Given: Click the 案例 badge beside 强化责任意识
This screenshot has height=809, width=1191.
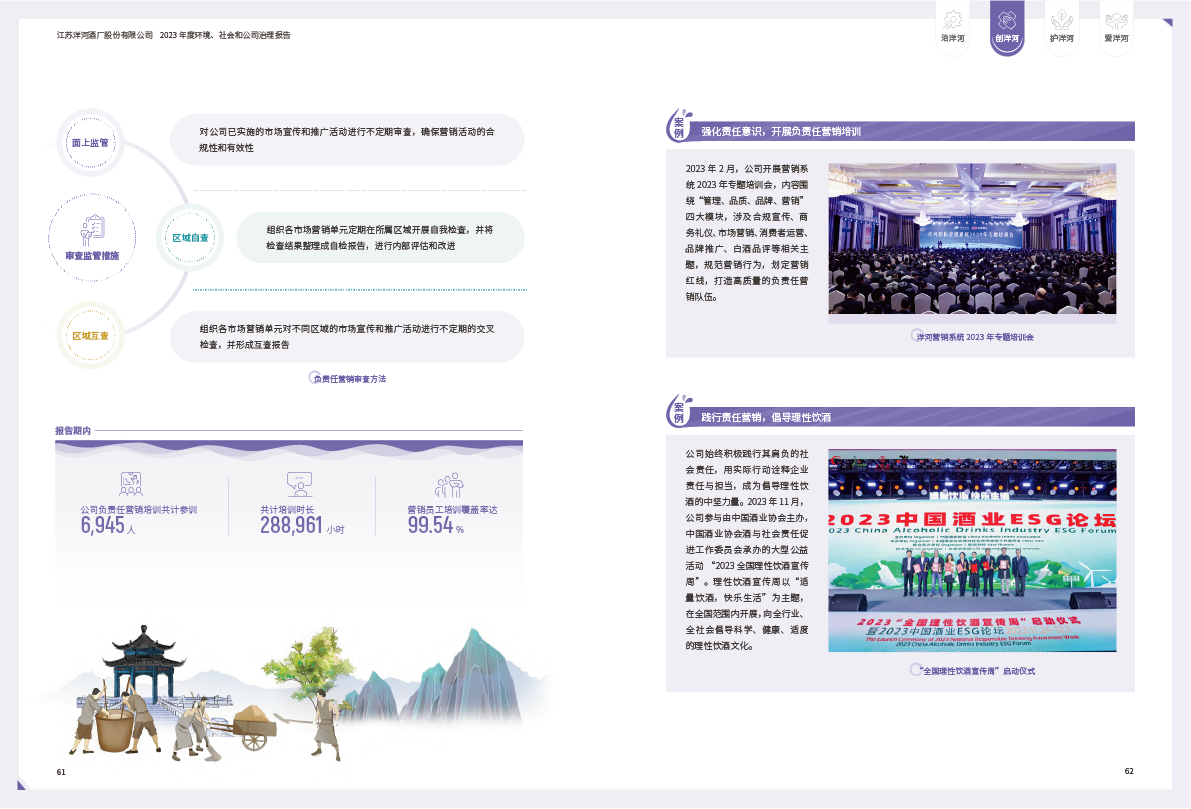Looking at the screenshot, I should 680,127.
